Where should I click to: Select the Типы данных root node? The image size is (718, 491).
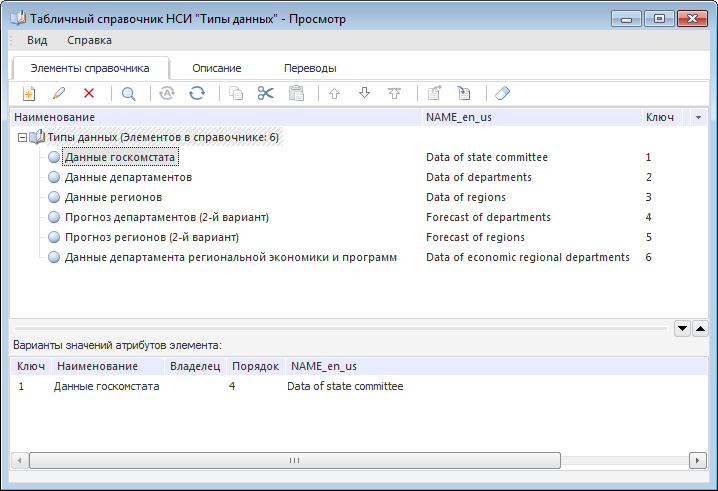click(163, 137)
